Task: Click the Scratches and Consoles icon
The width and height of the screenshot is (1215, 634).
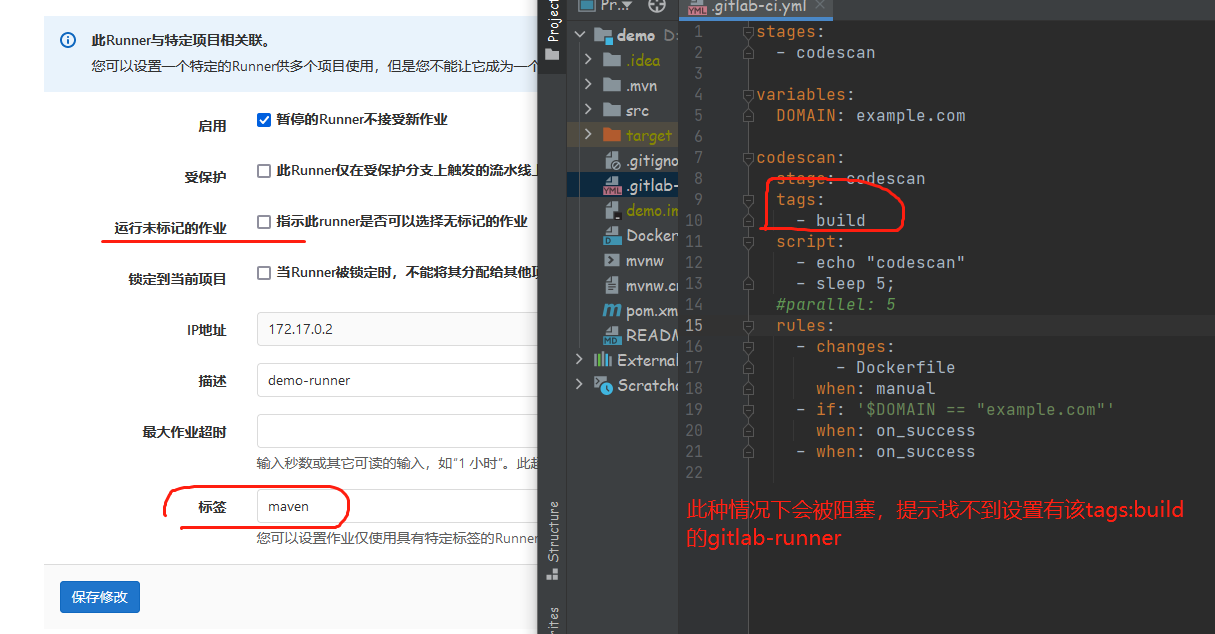Action: point(603,384)
